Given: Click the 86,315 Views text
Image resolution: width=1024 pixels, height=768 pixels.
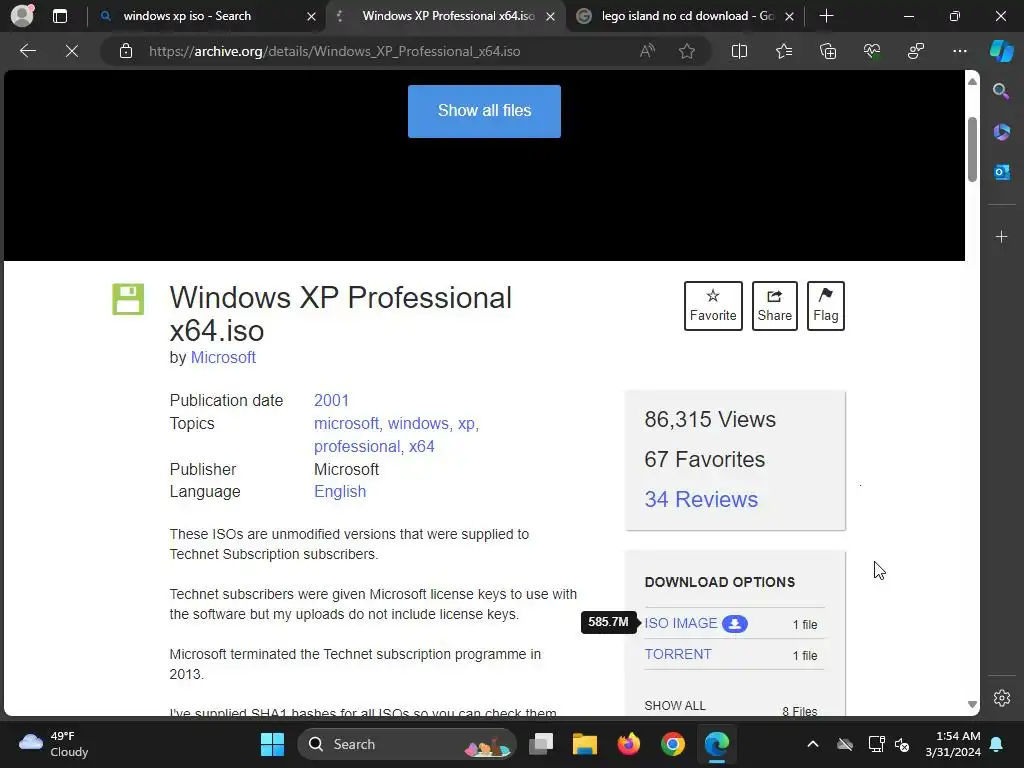Looking at the screenshot, I should [x=710, y=419].
